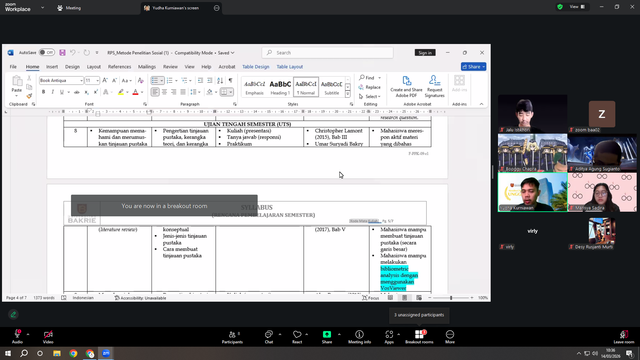Switch to the Design ribbon tab

coord(72,67)
